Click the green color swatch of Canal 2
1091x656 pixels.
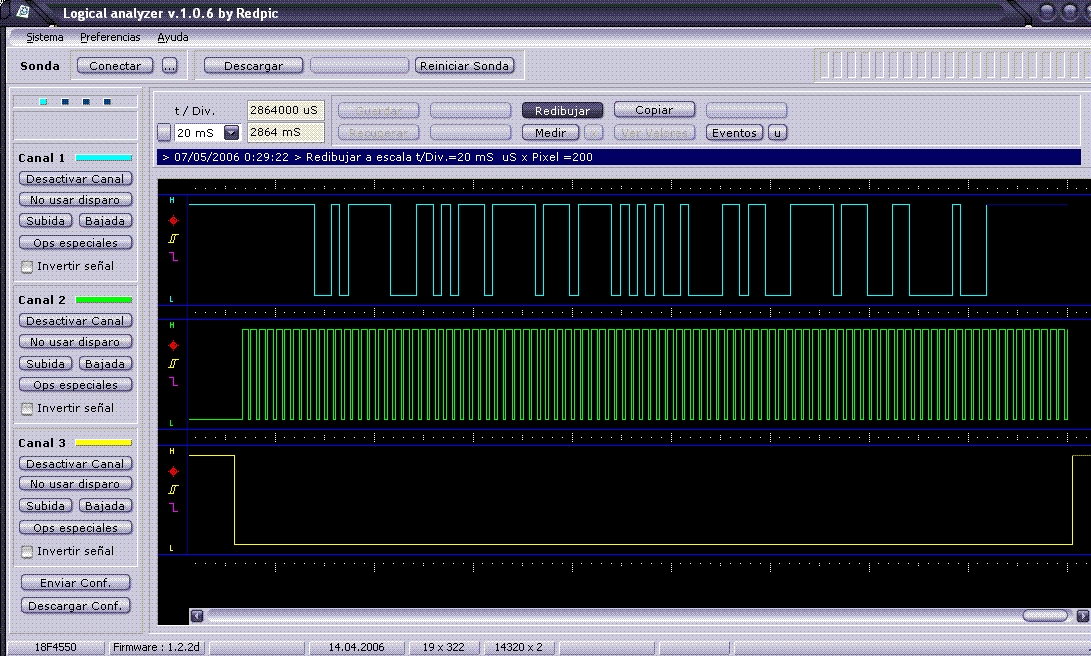[x=104, y=300]
